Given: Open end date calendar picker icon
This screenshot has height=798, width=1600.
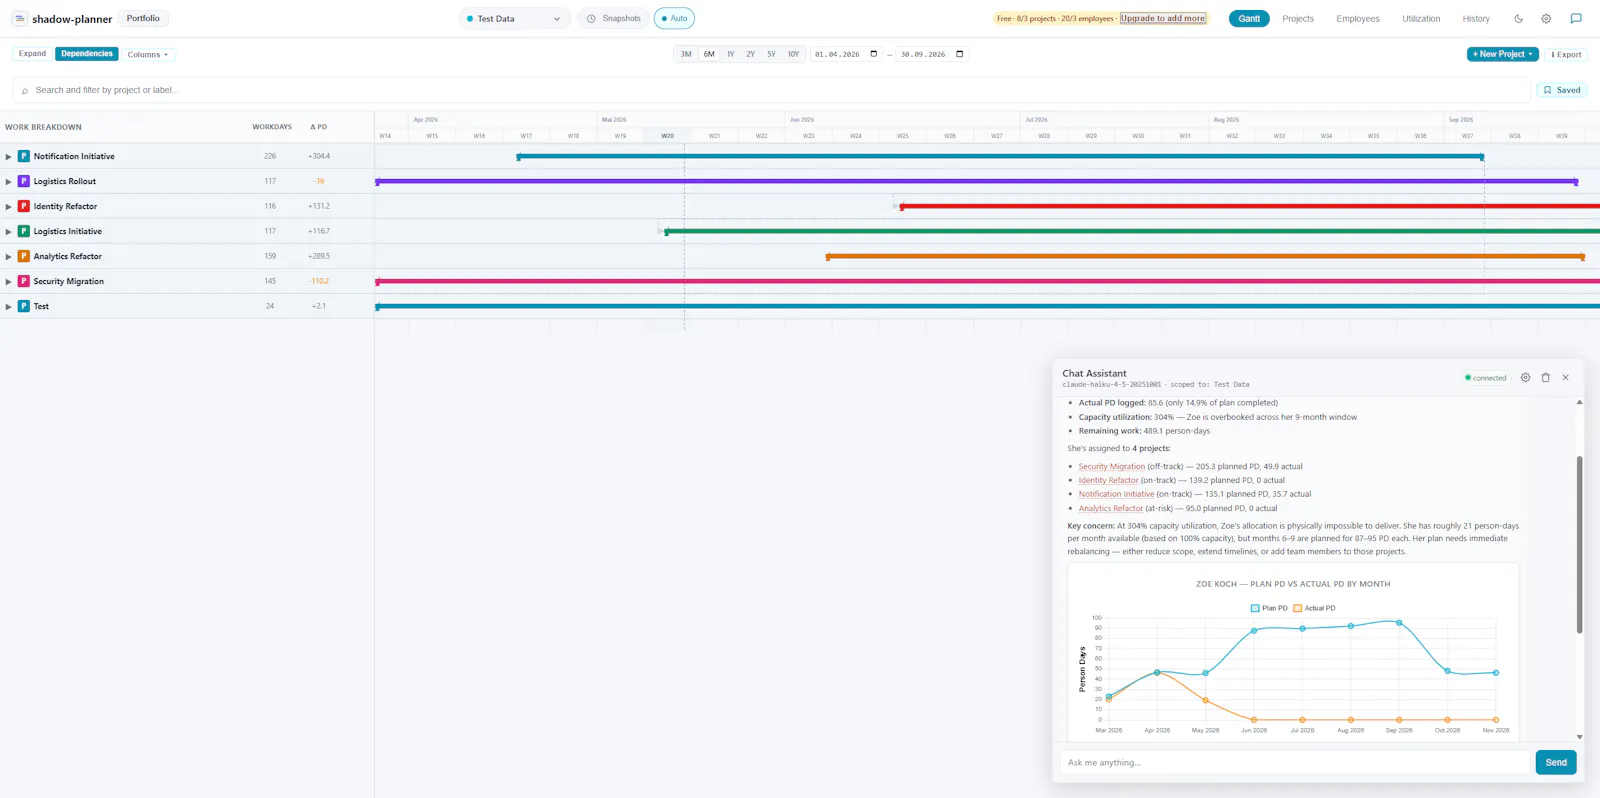Looking at the screenshot, I should [960, 54].
